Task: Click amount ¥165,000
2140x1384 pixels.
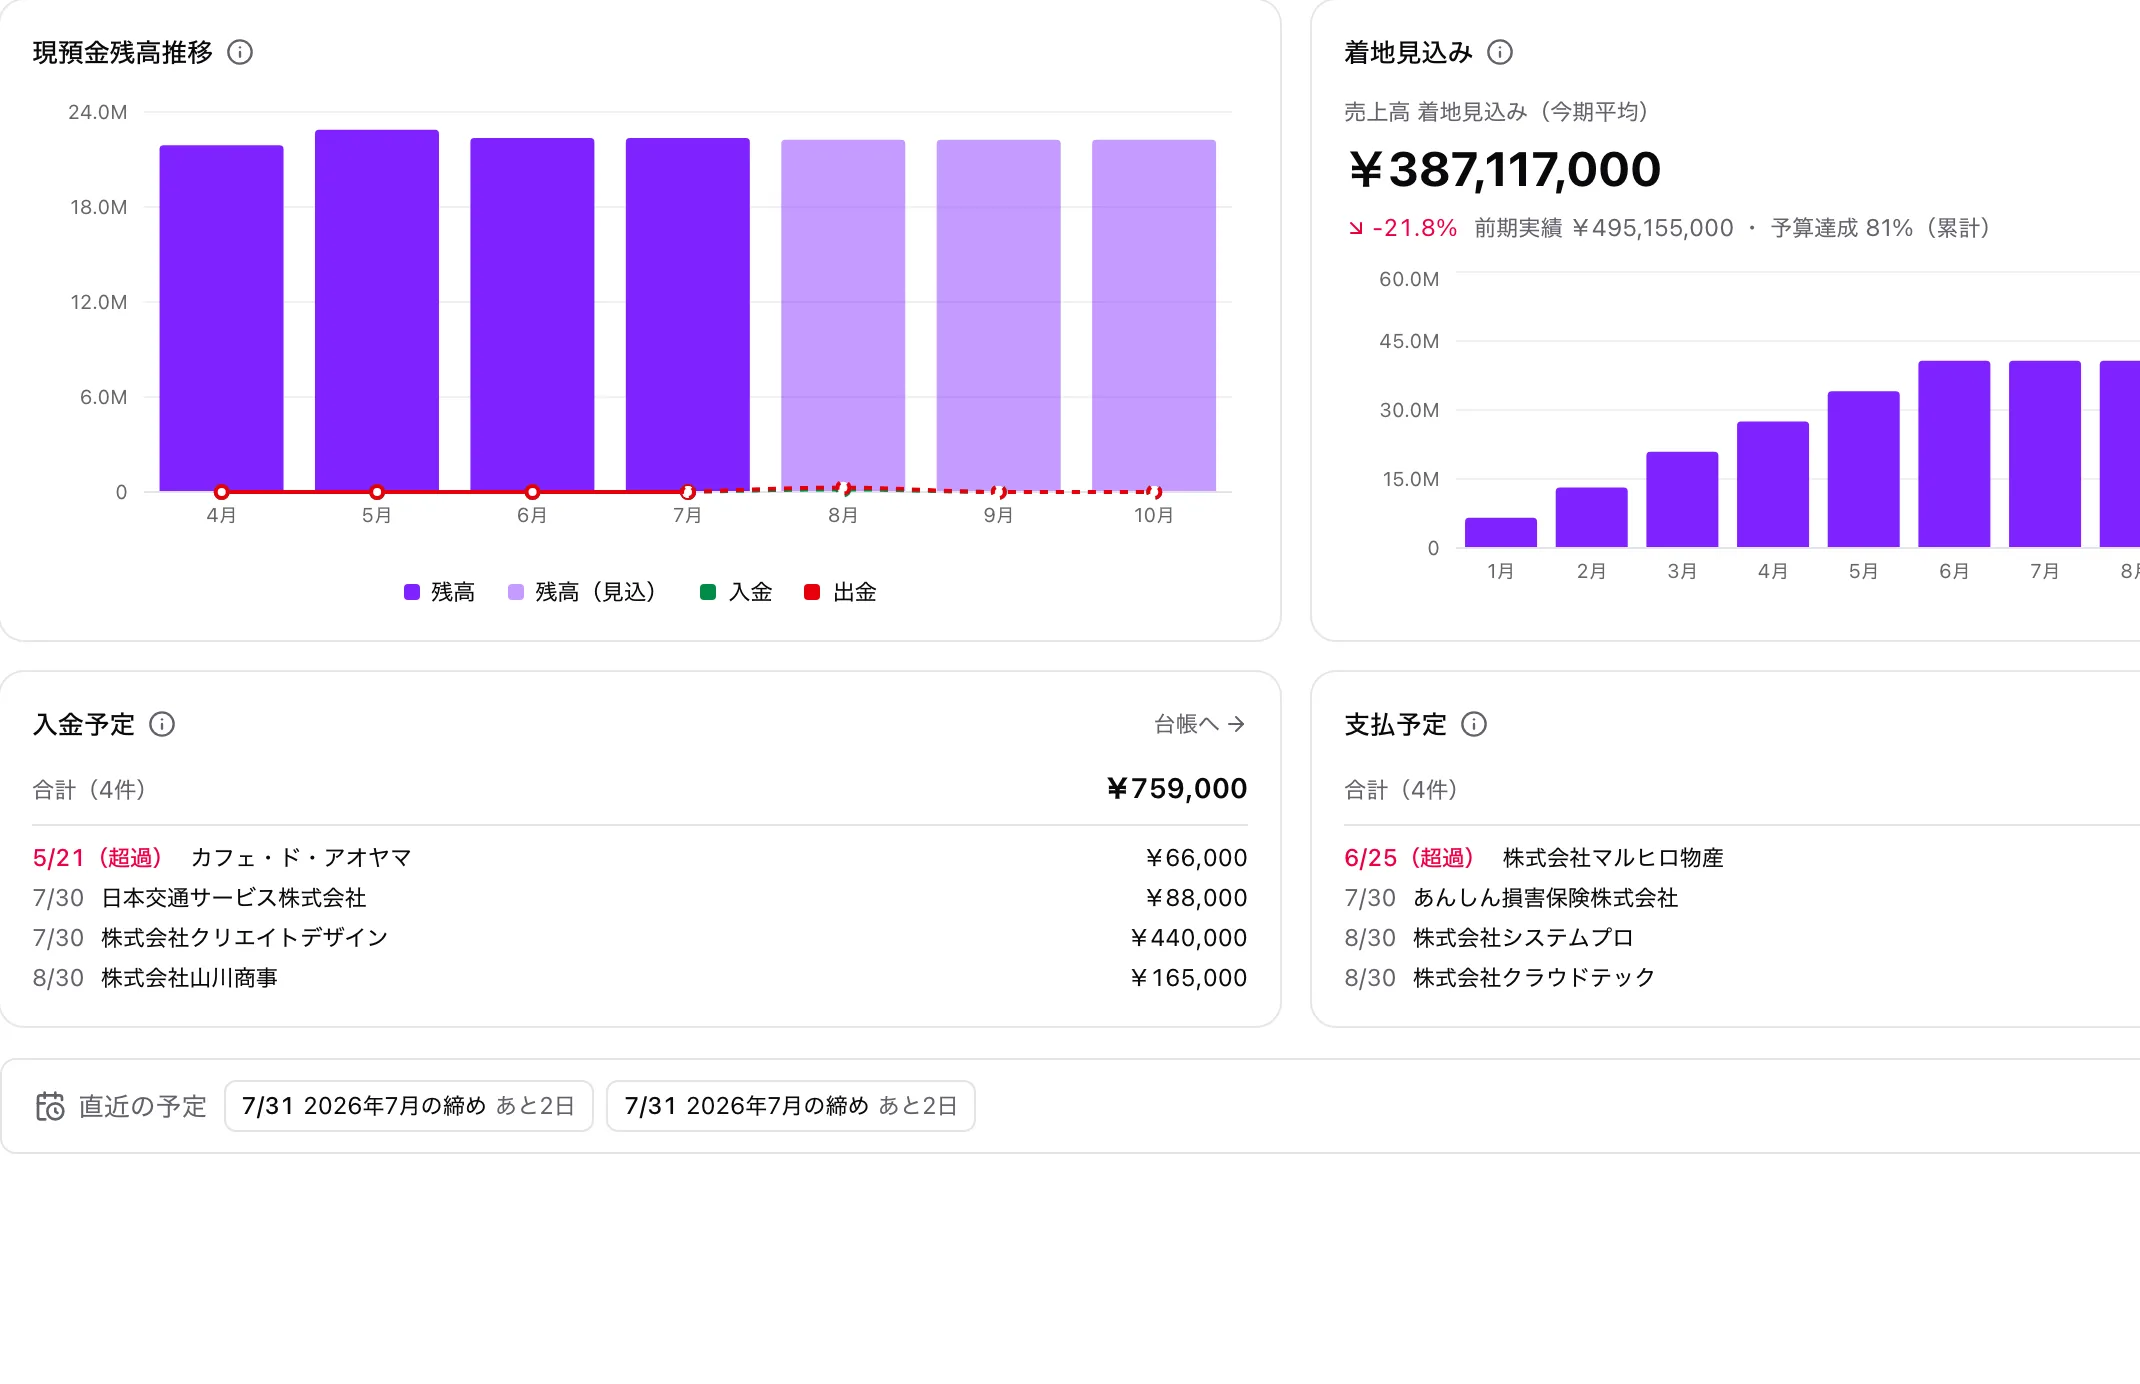Action: (1188, 978)
